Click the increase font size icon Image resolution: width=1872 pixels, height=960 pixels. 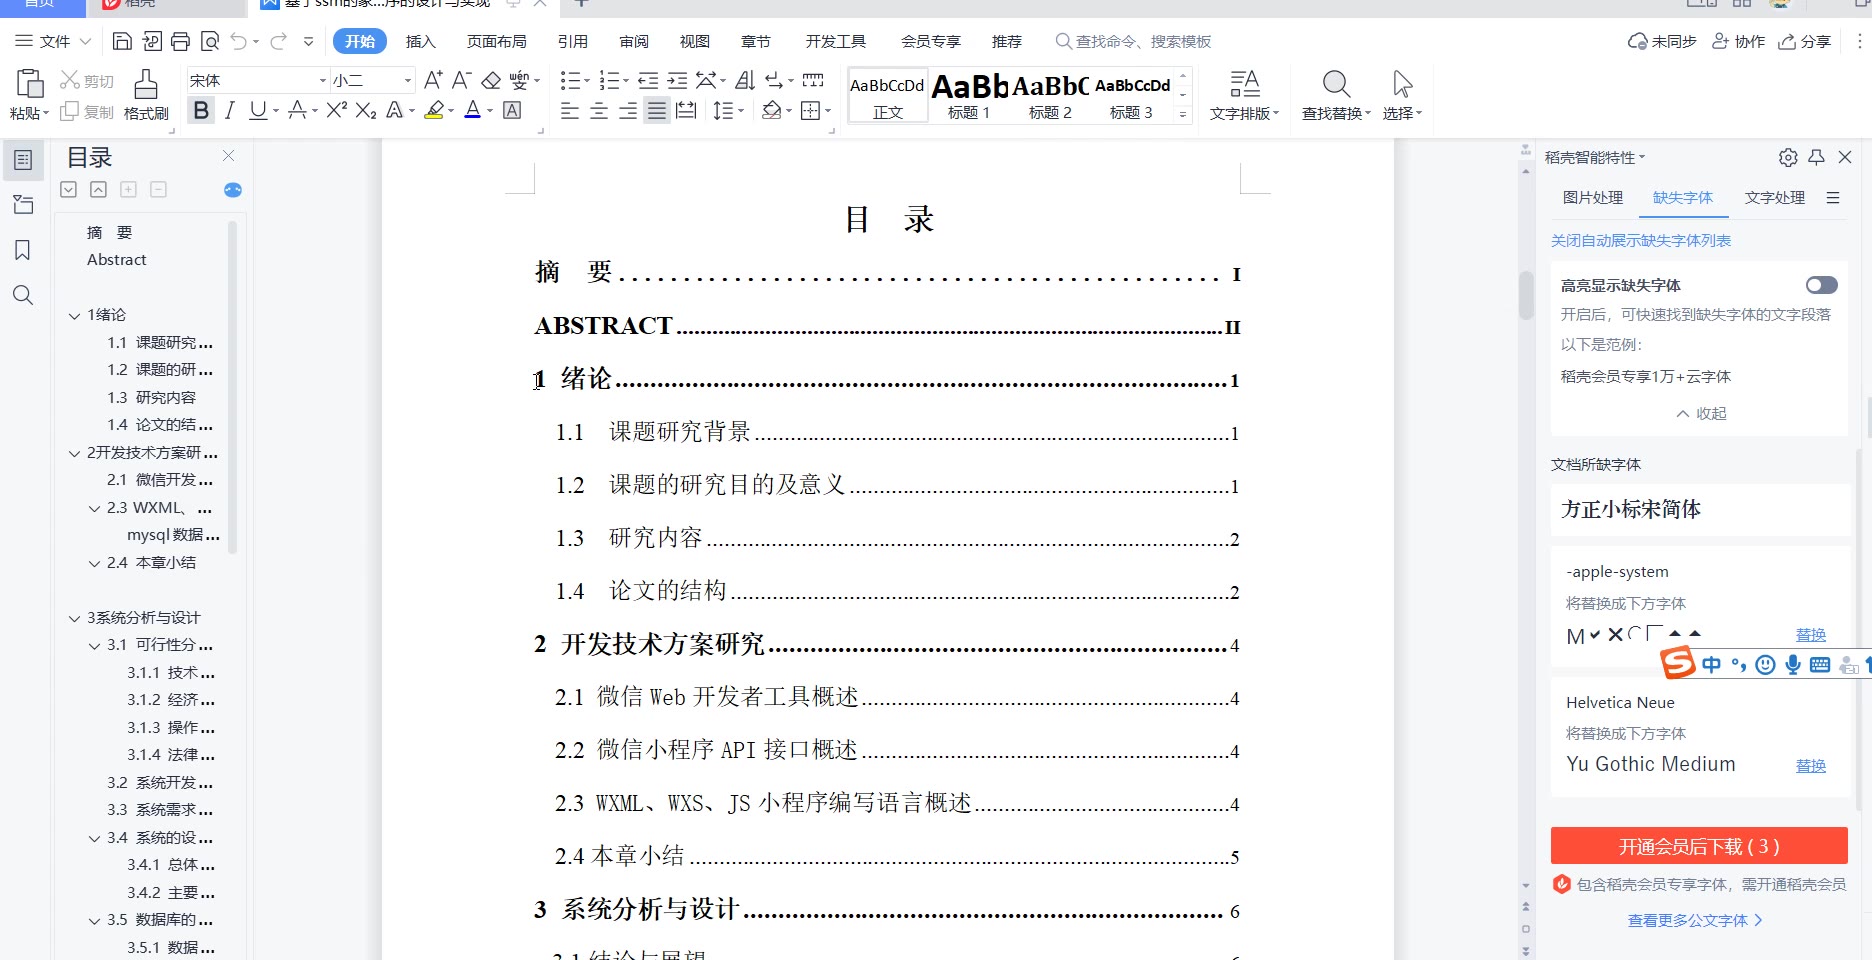(433, 80)
